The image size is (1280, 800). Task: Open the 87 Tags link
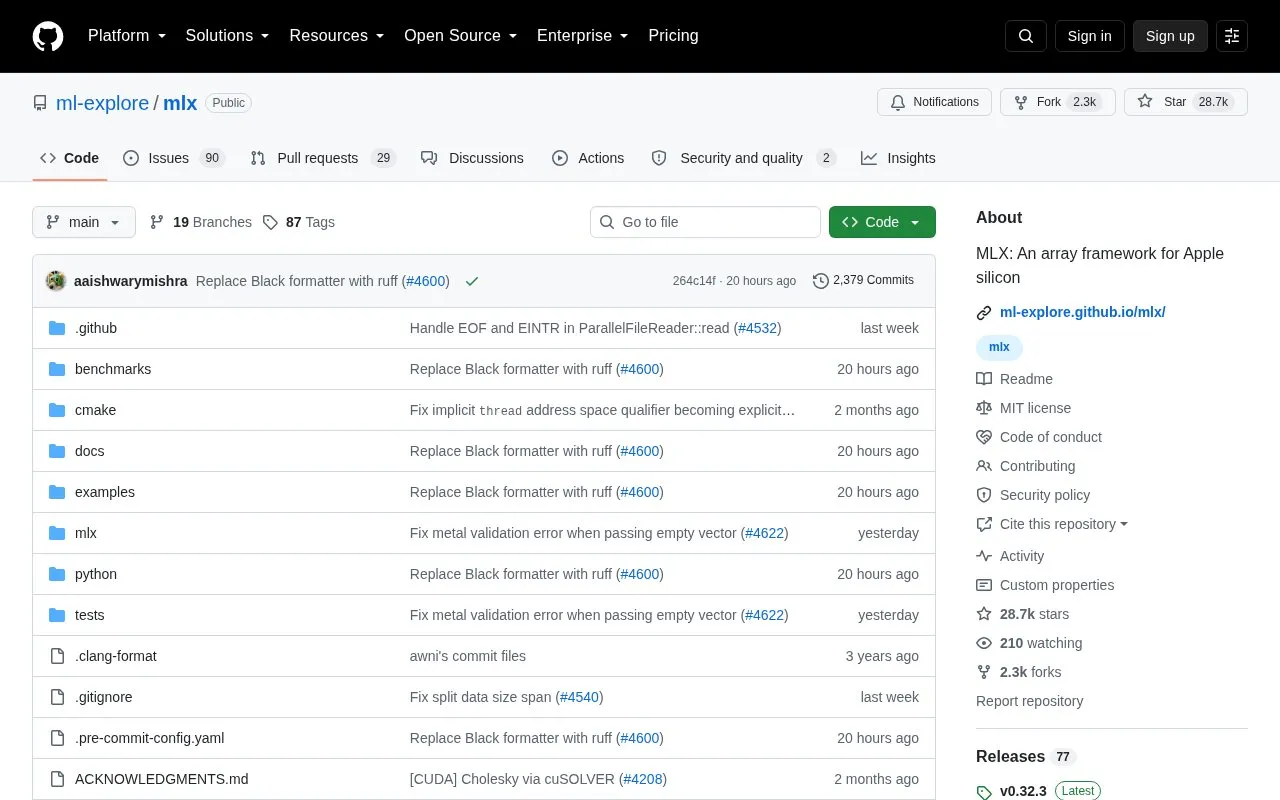(299, 222)
